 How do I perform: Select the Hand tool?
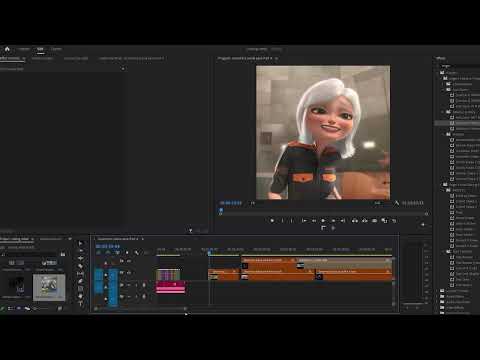click(x=81, y=296)
